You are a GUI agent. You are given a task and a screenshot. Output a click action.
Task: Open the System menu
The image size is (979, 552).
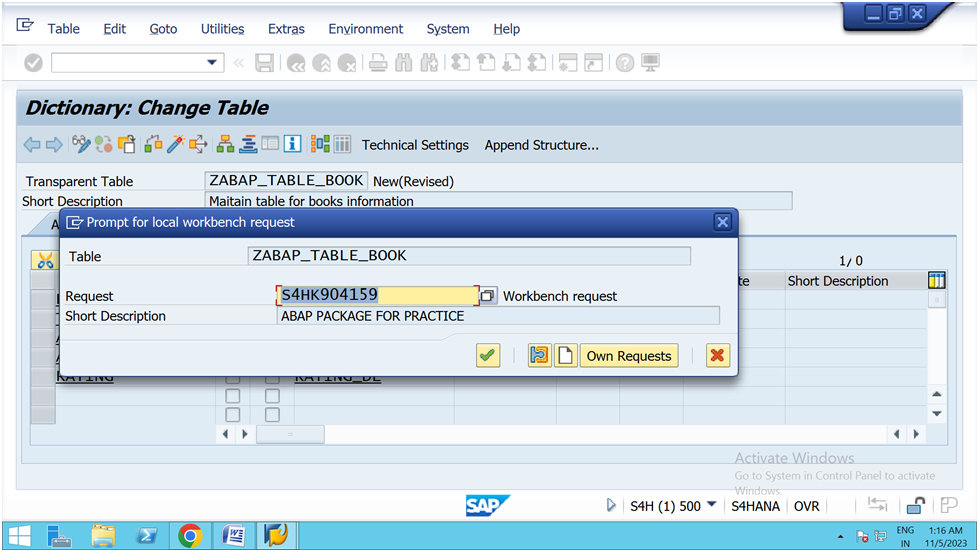click(448, 29)
